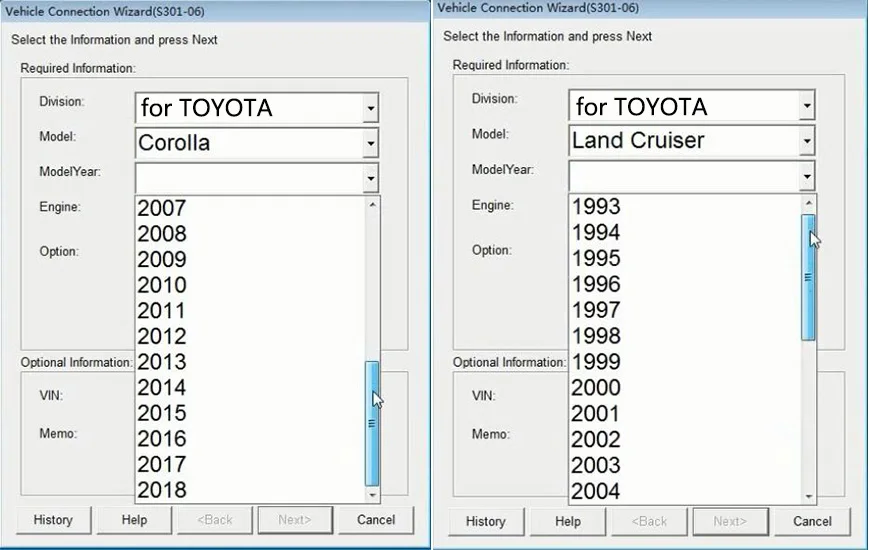The height and width of the screenshot is (550, 870).
Task: Select model year 2010 for Corolla
Action: [250, 285]
